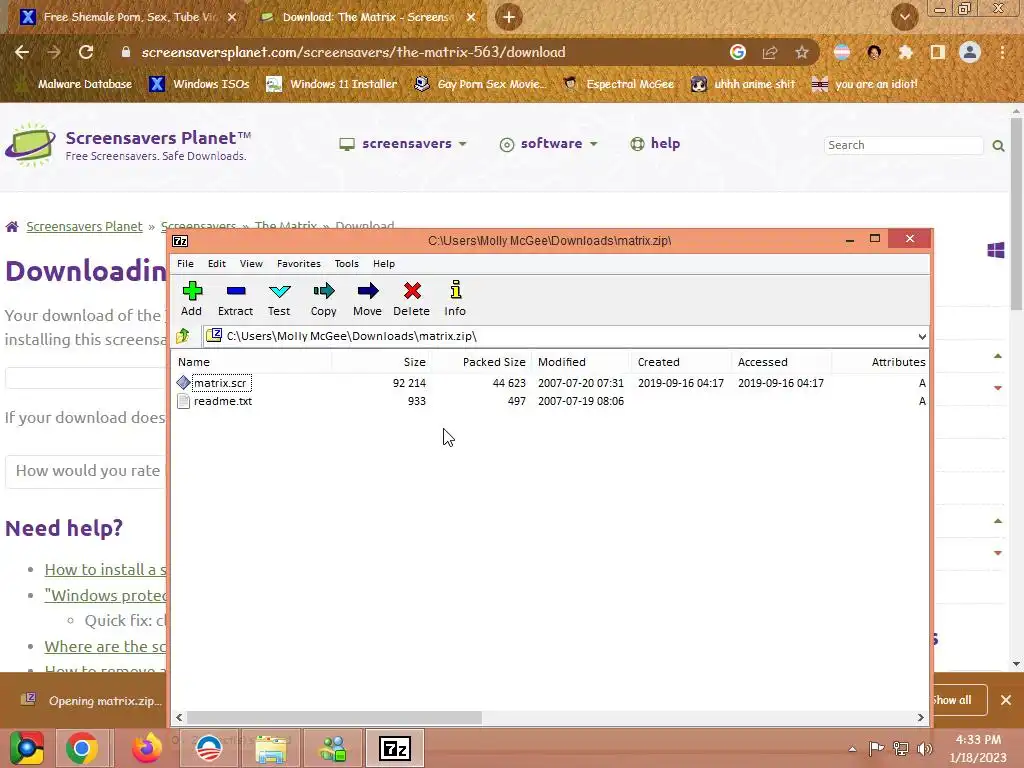The image size is (1024, 768).
Task: Select the Move toolbar icon
Action: [x=367, y=298]
